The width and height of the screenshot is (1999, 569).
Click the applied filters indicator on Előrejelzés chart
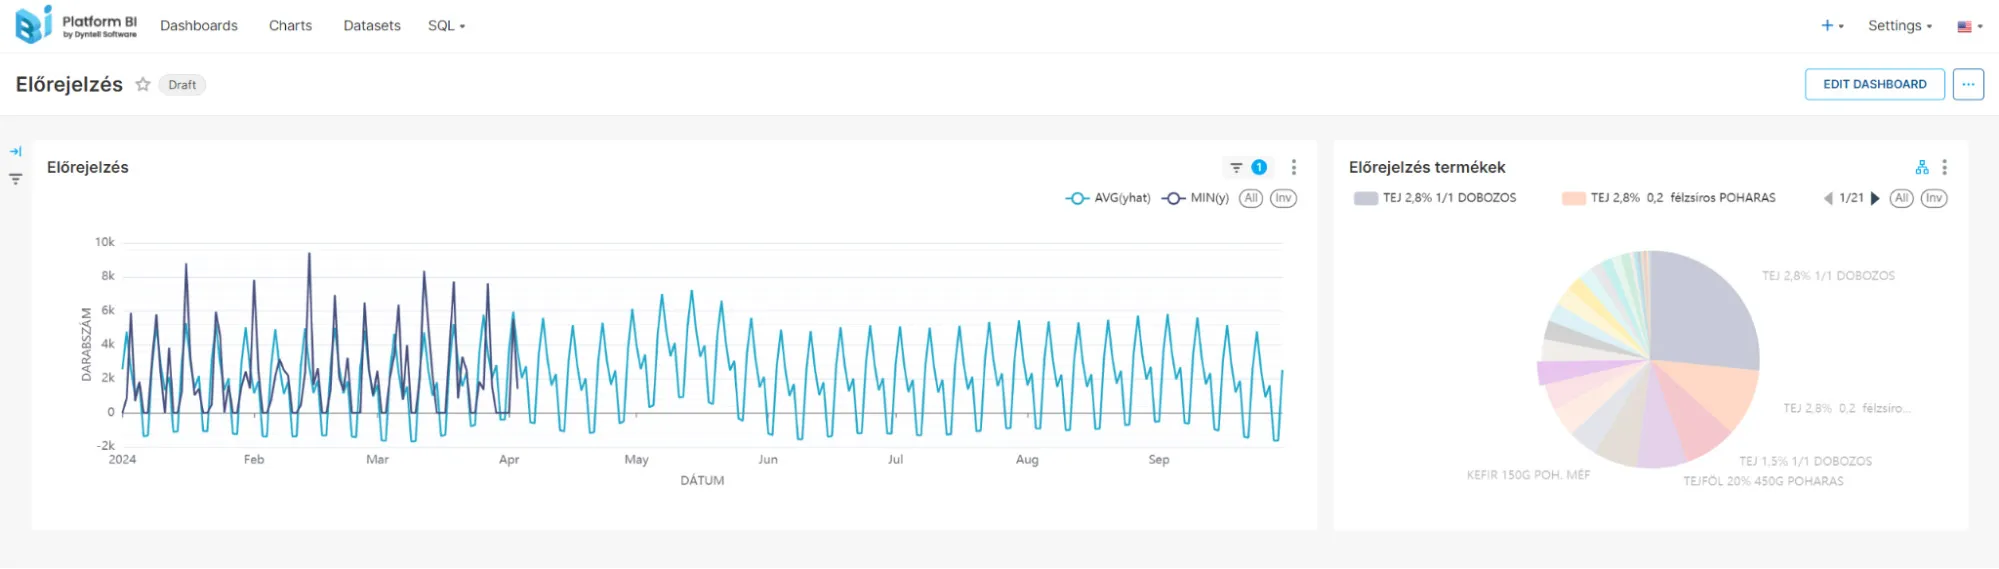1247,168
